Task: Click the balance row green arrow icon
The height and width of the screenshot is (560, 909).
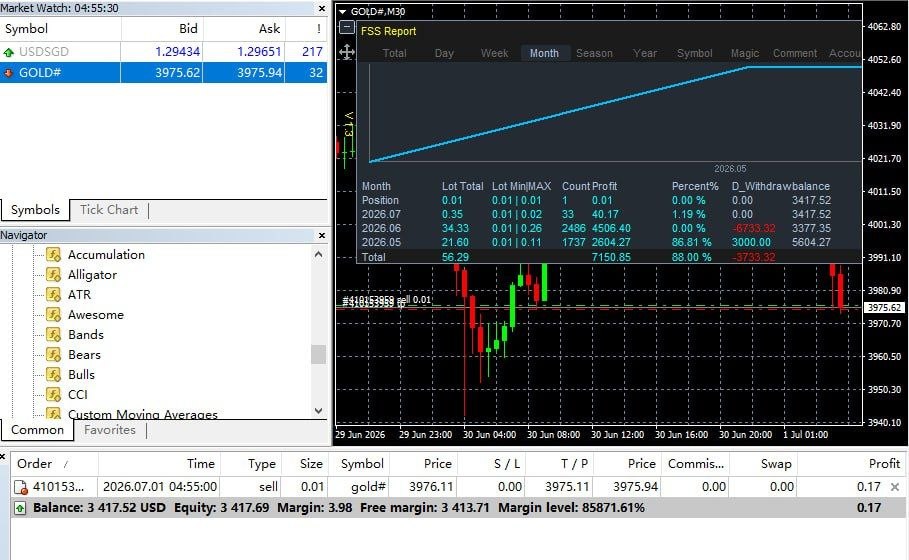Action: (x=20, y=508)
